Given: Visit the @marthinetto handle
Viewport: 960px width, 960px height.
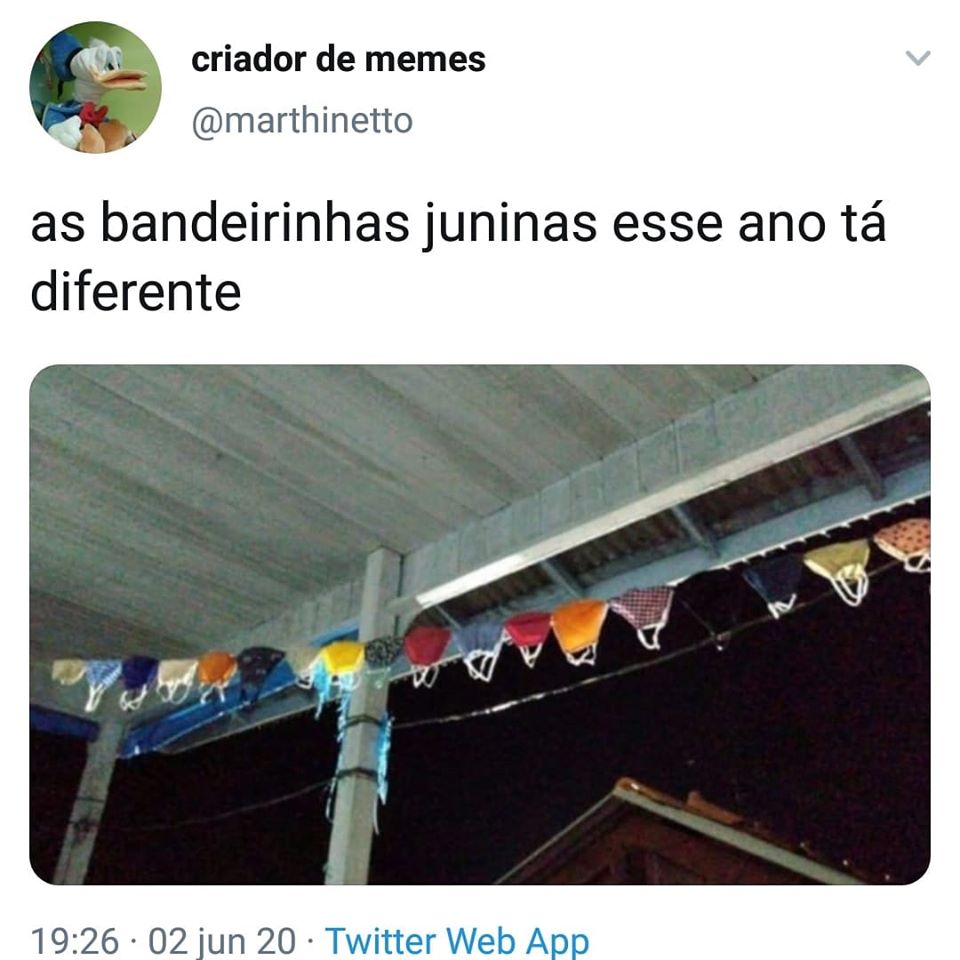Looking at the screenshot, I should [302, 121].
